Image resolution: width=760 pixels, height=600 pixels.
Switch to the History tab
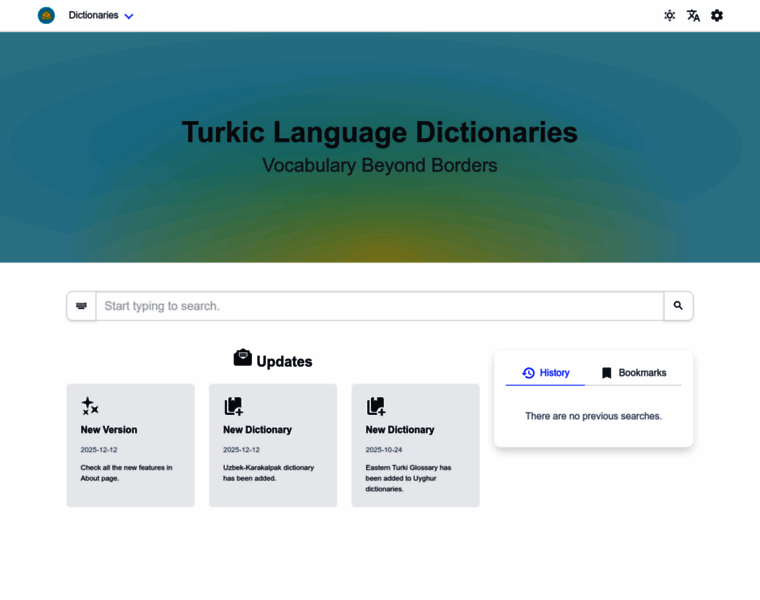(545, 373)
